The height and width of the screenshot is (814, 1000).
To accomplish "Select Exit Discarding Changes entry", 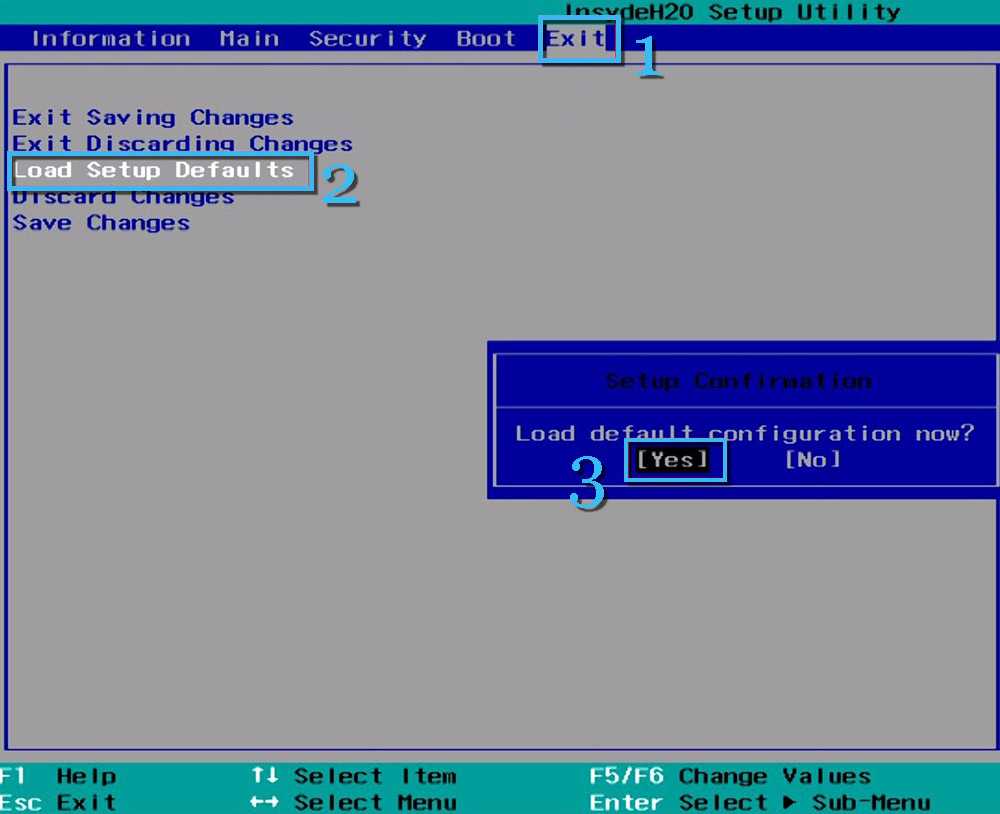I will 182,144.
